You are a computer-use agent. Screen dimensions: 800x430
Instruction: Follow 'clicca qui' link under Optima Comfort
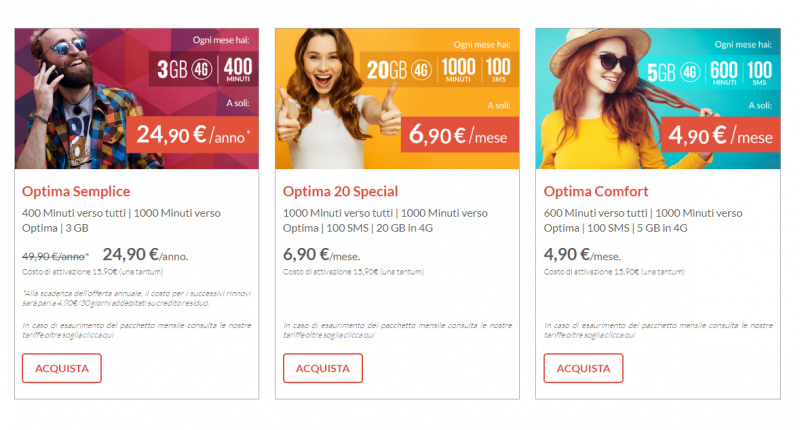[620, 336]
